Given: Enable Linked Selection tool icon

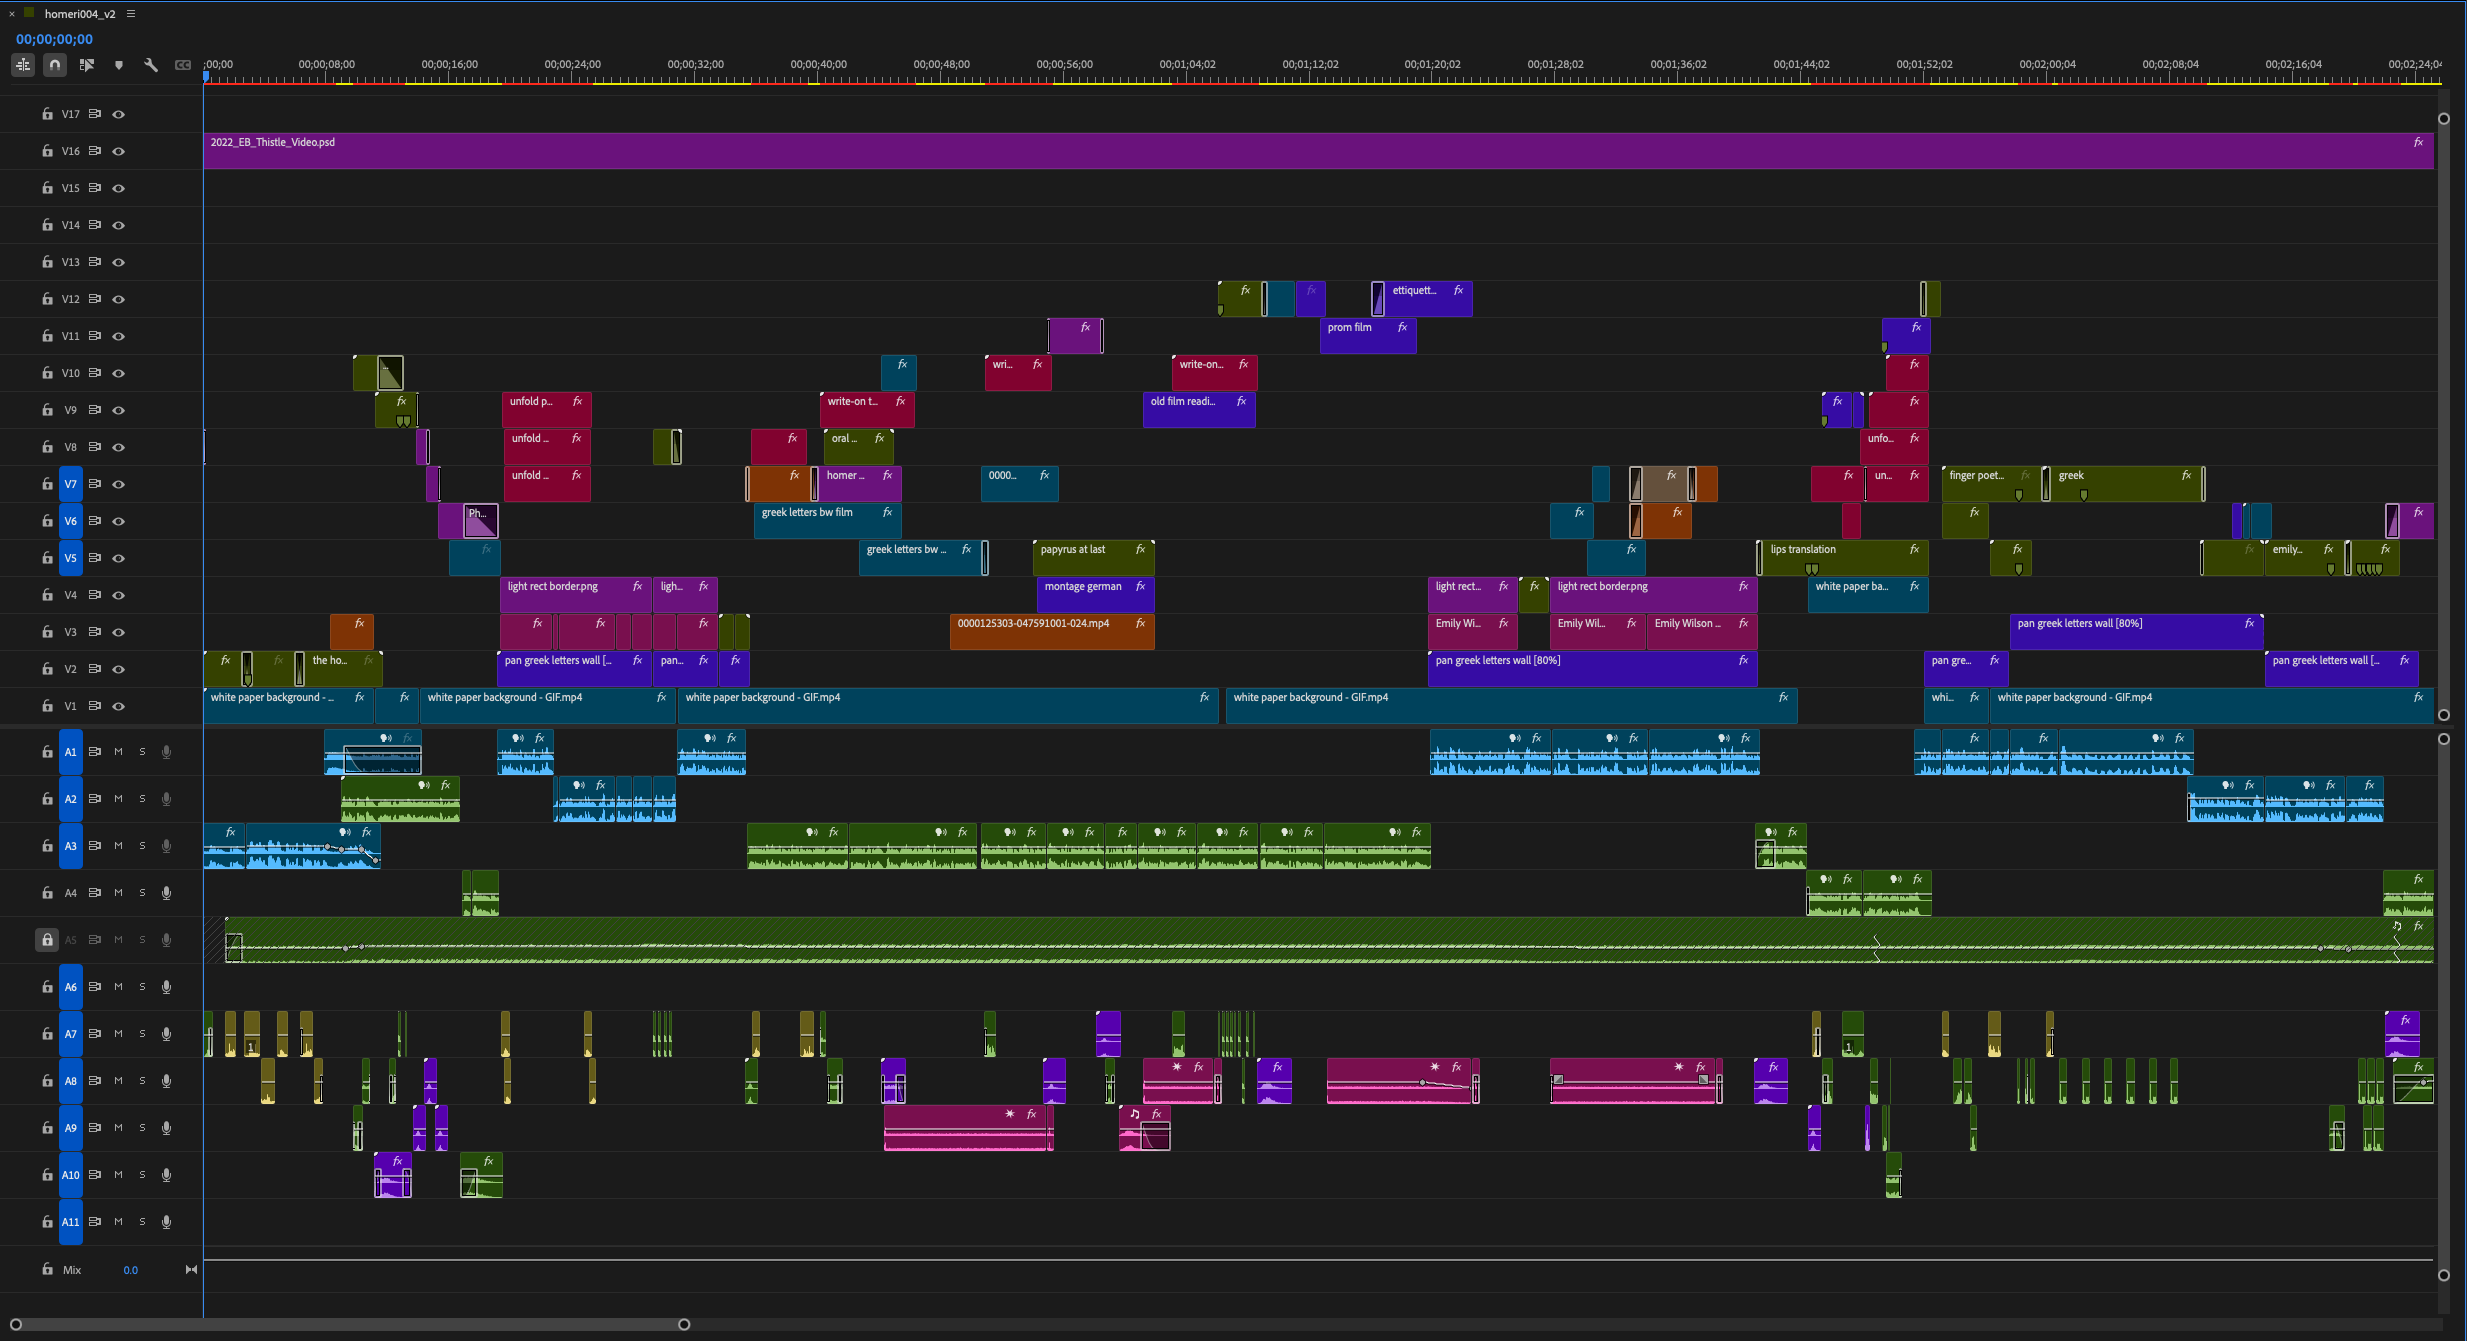Looking at the screenshot, I should 87,65.
